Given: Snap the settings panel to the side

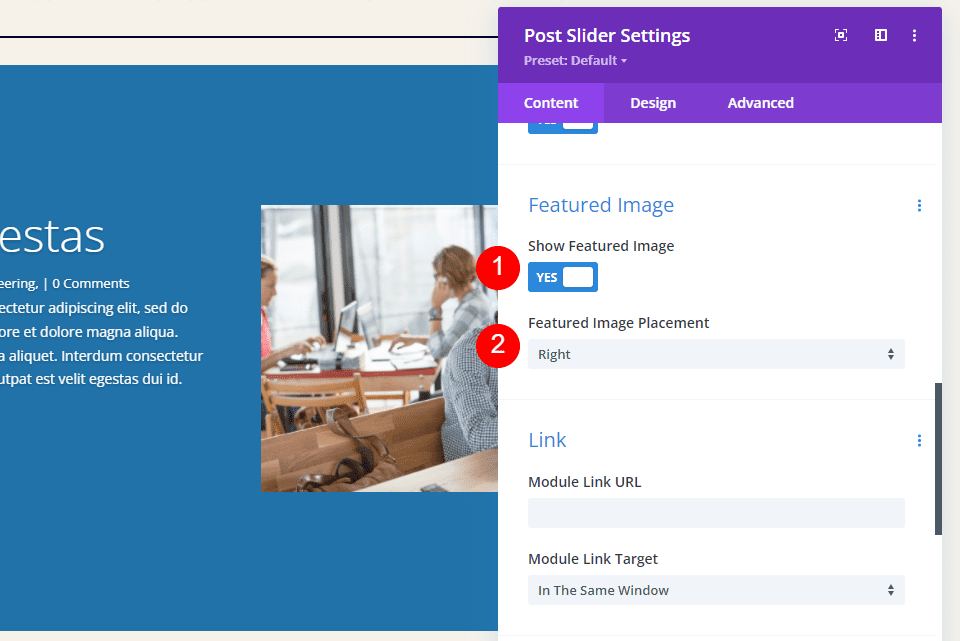Looking at the screenshot, I should coord(880,35).
